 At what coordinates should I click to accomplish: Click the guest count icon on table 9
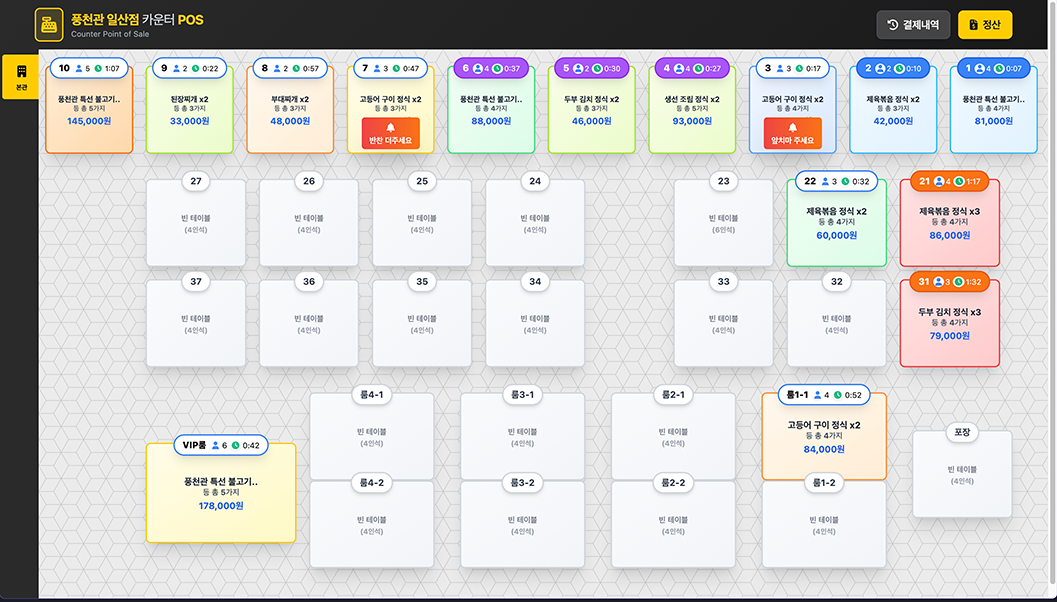(x=176, y=69)
